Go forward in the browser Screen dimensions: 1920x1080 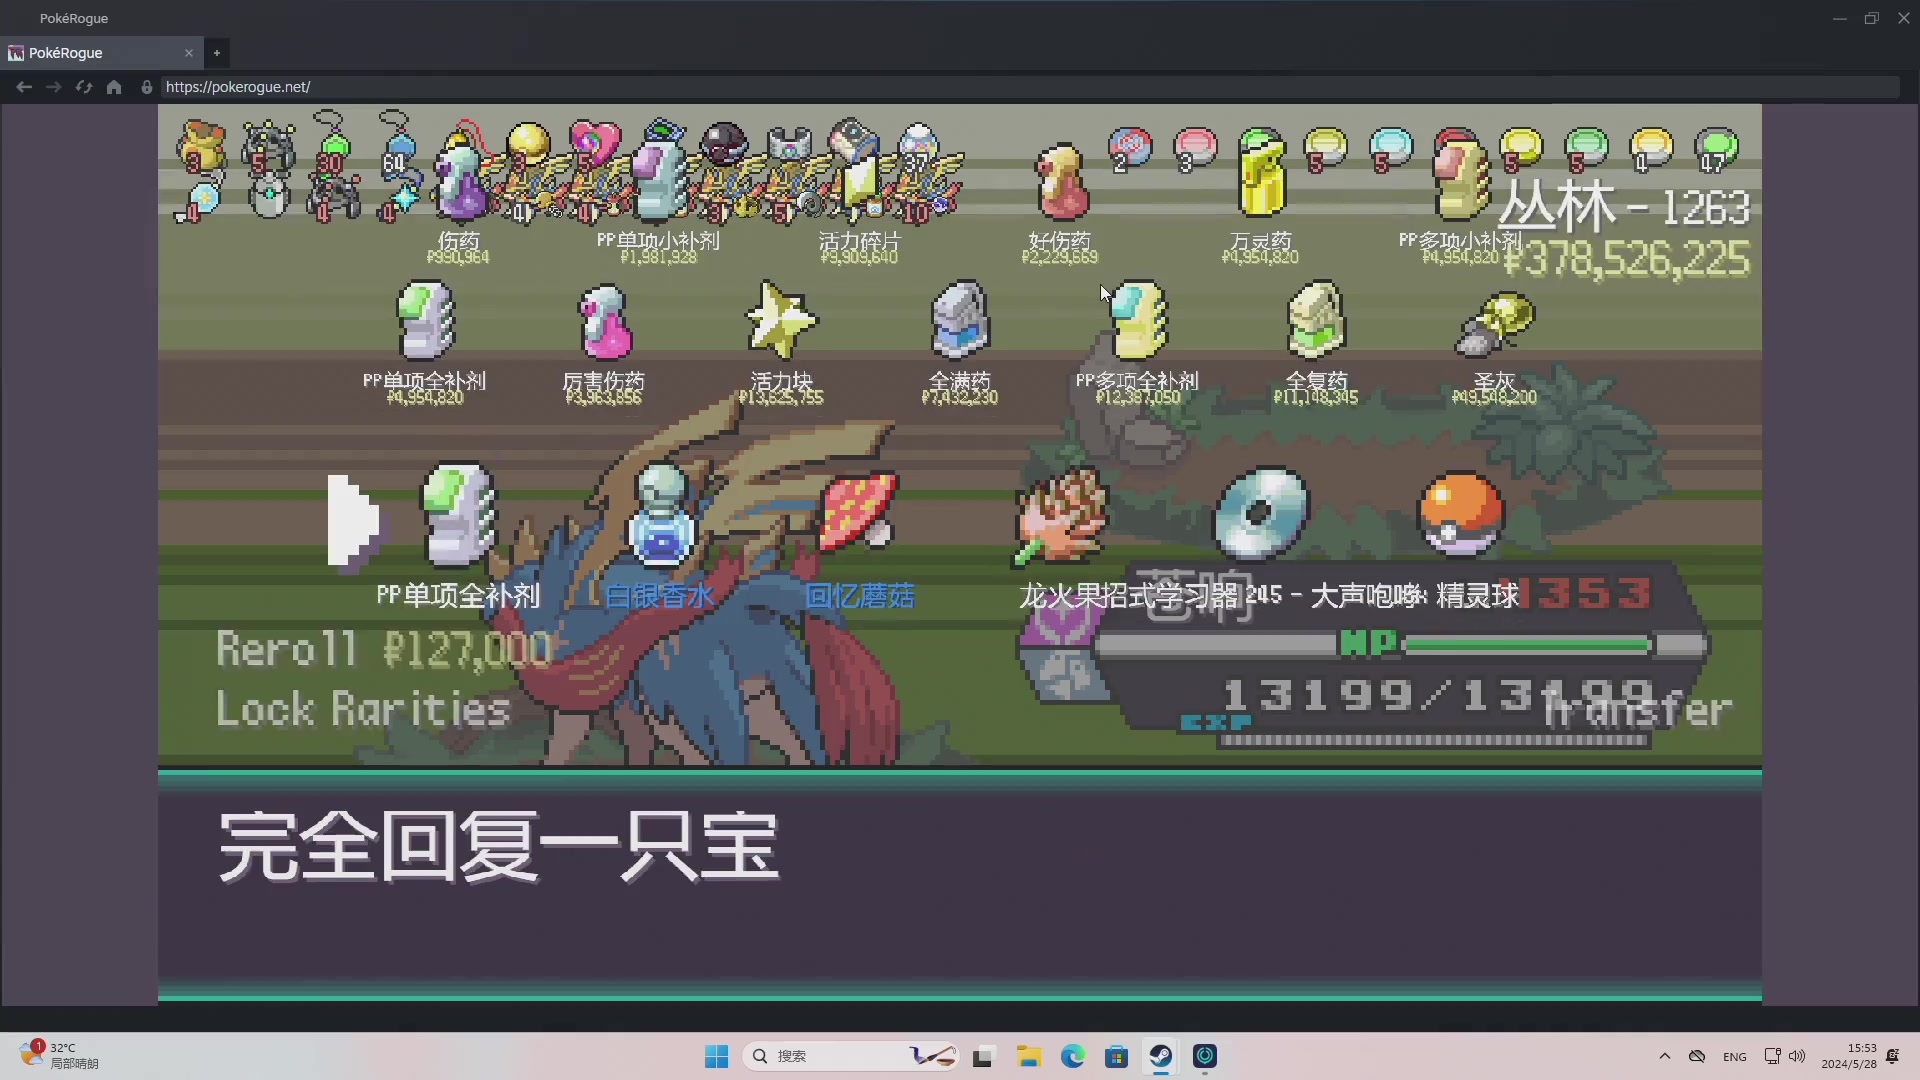[x=54, y=87]
